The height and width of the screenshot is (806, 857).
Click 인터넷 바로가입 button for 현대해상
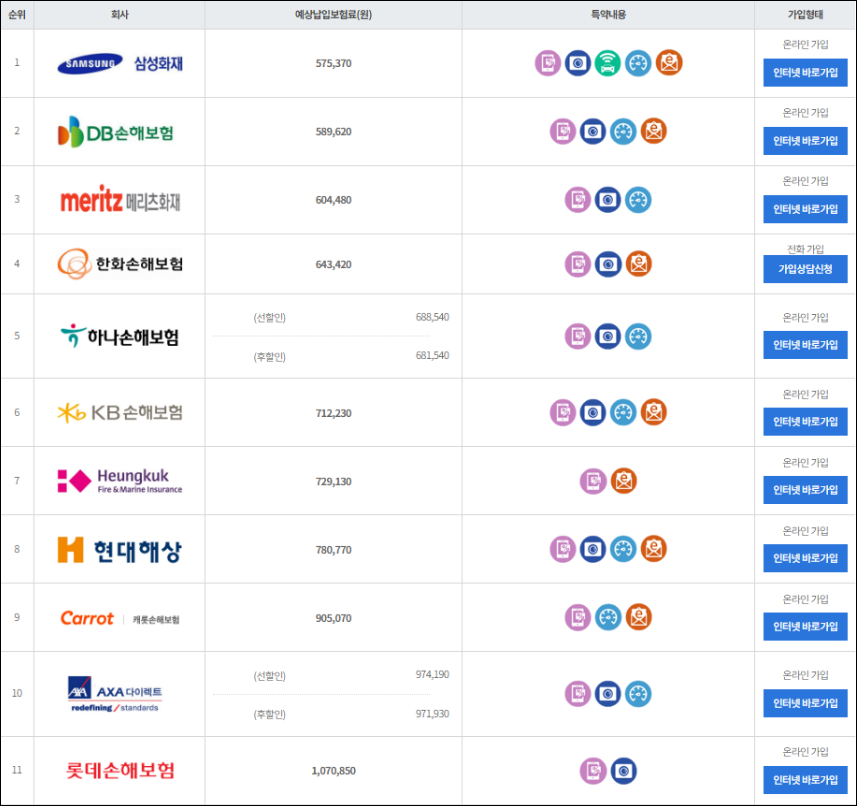coord(805,558)
